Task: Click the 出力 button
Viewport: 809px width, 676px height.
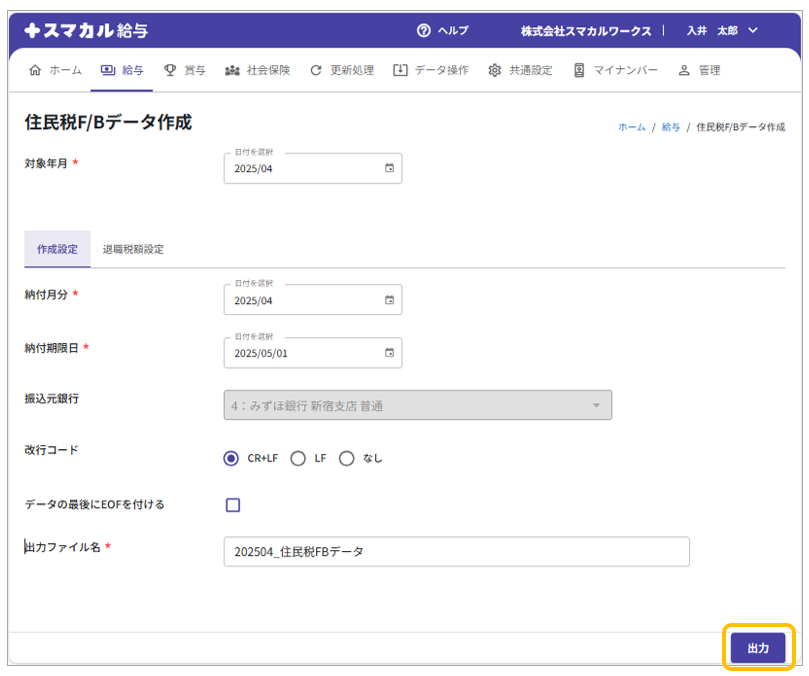Action: 758,648
